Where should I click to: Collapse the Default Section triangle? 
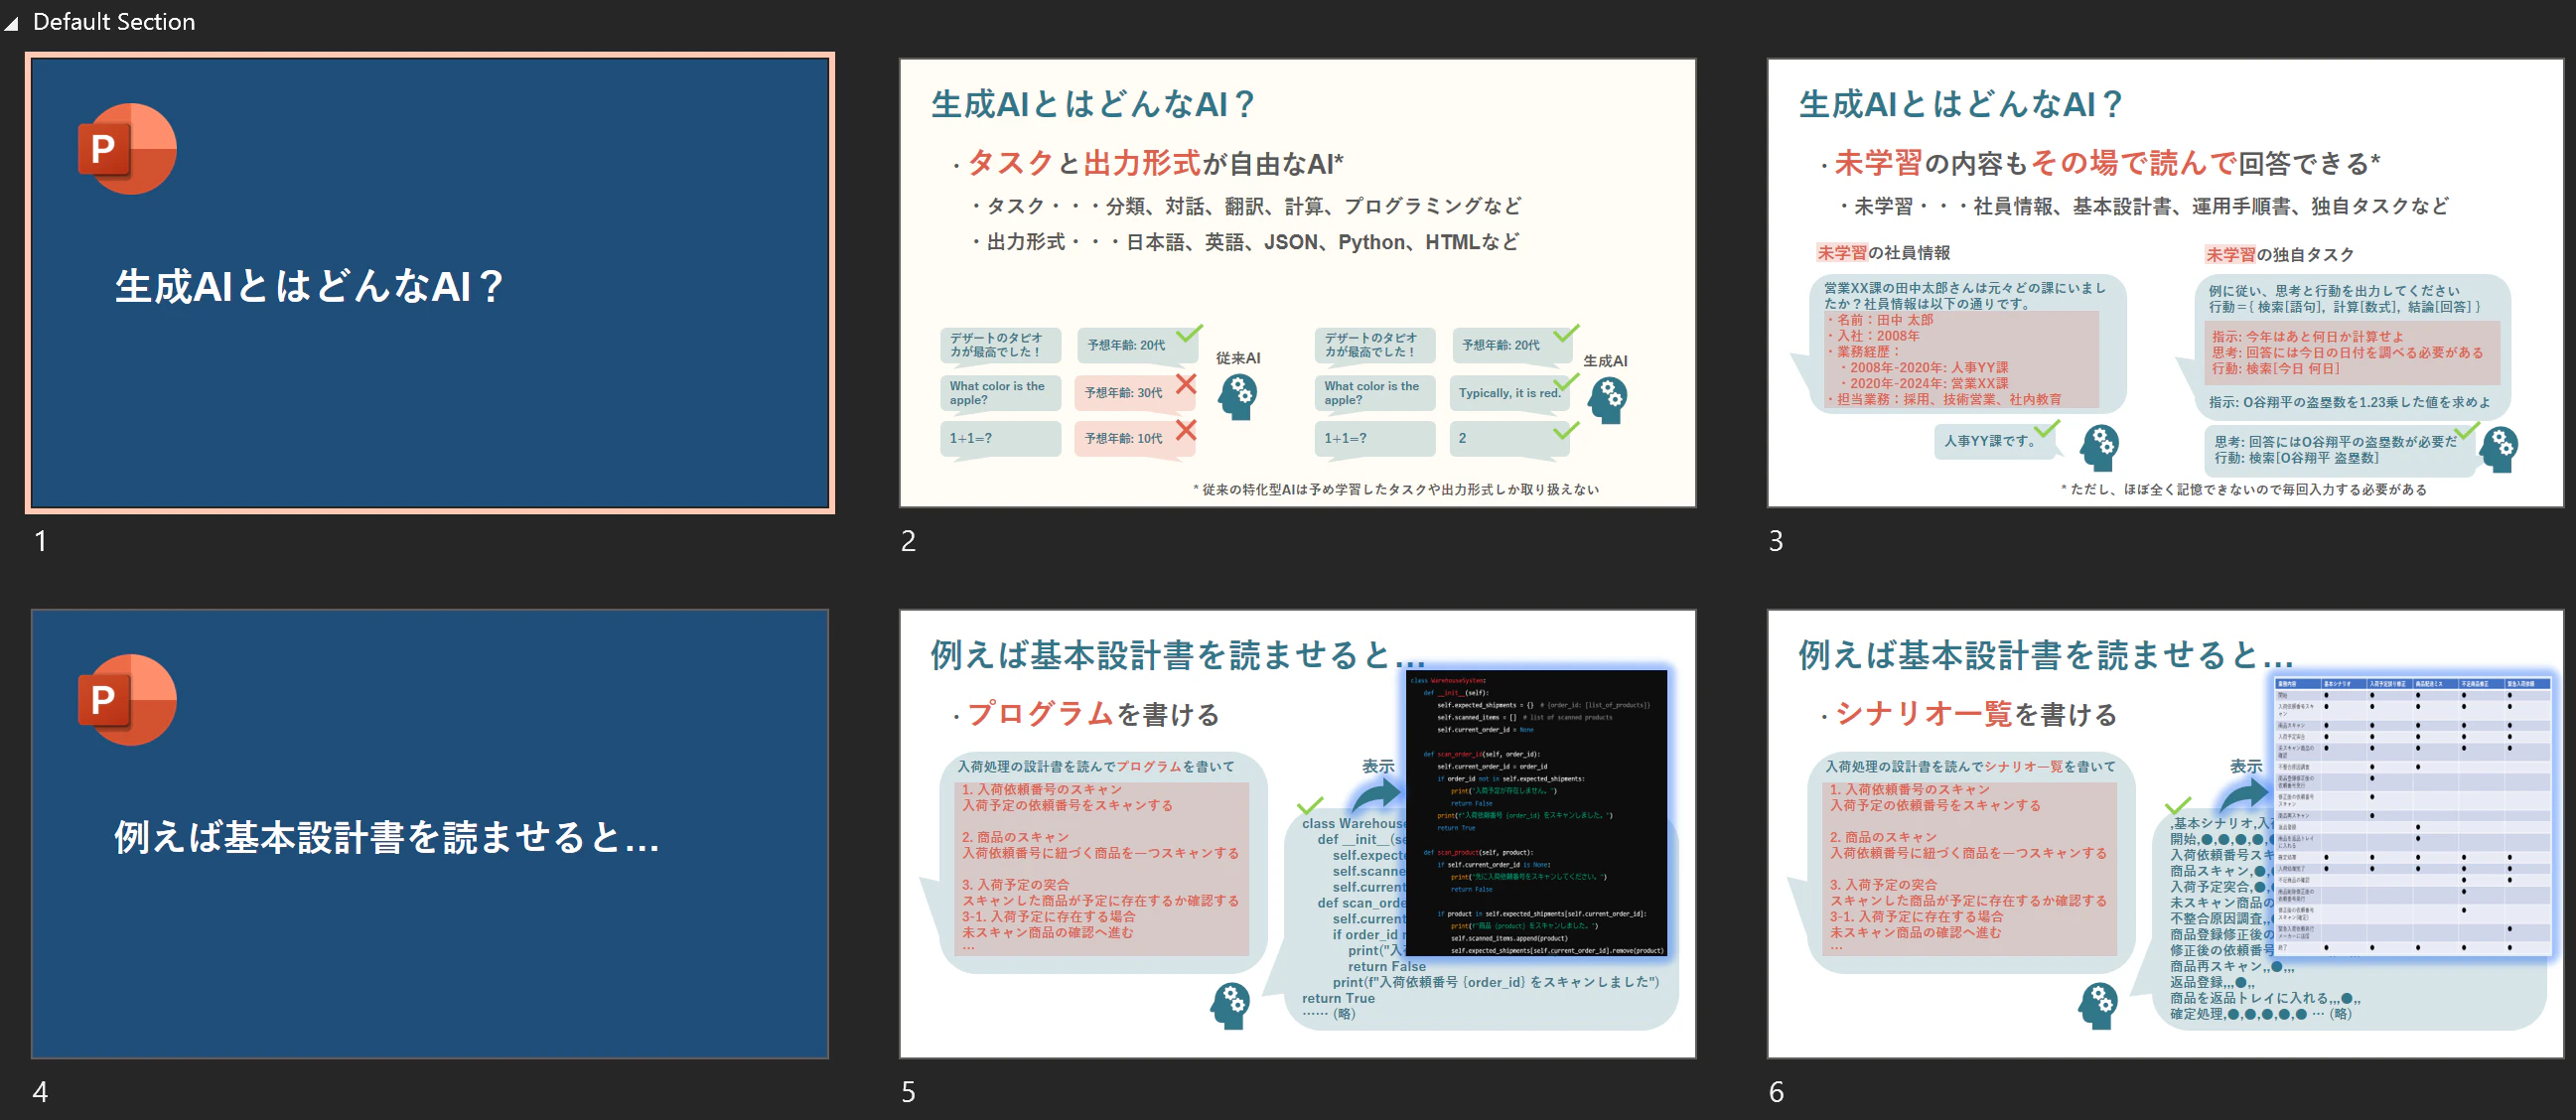coord(11,24)
